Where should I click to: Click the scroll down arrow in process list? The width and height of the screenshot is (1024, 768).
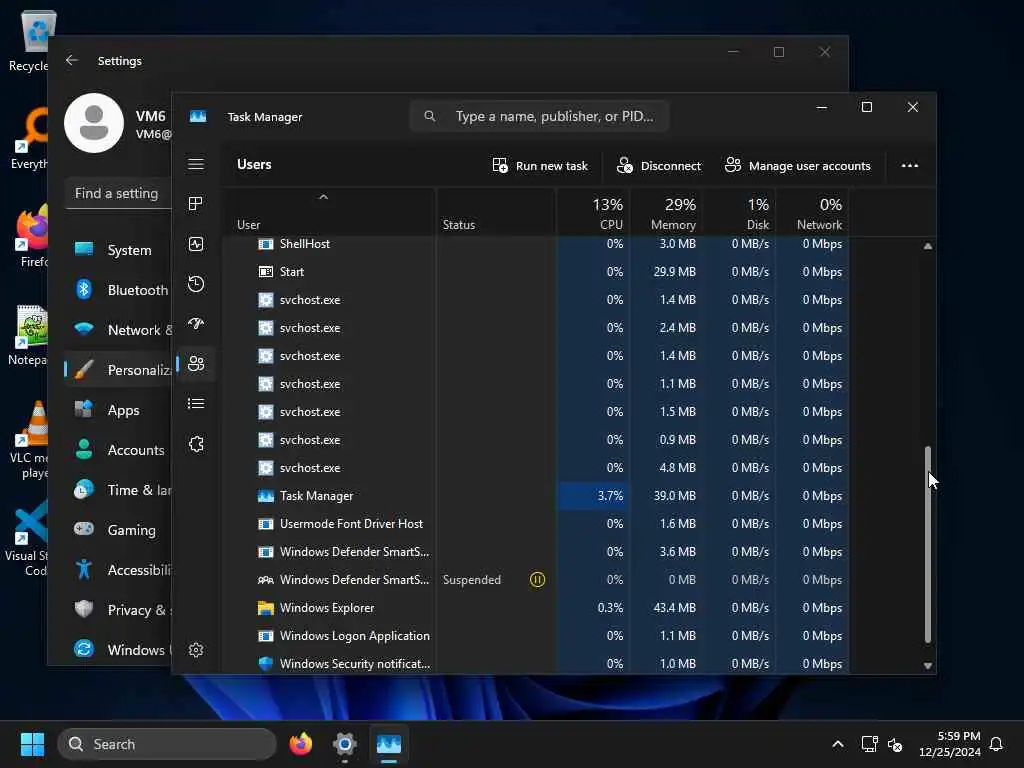[x=927, y=665]
